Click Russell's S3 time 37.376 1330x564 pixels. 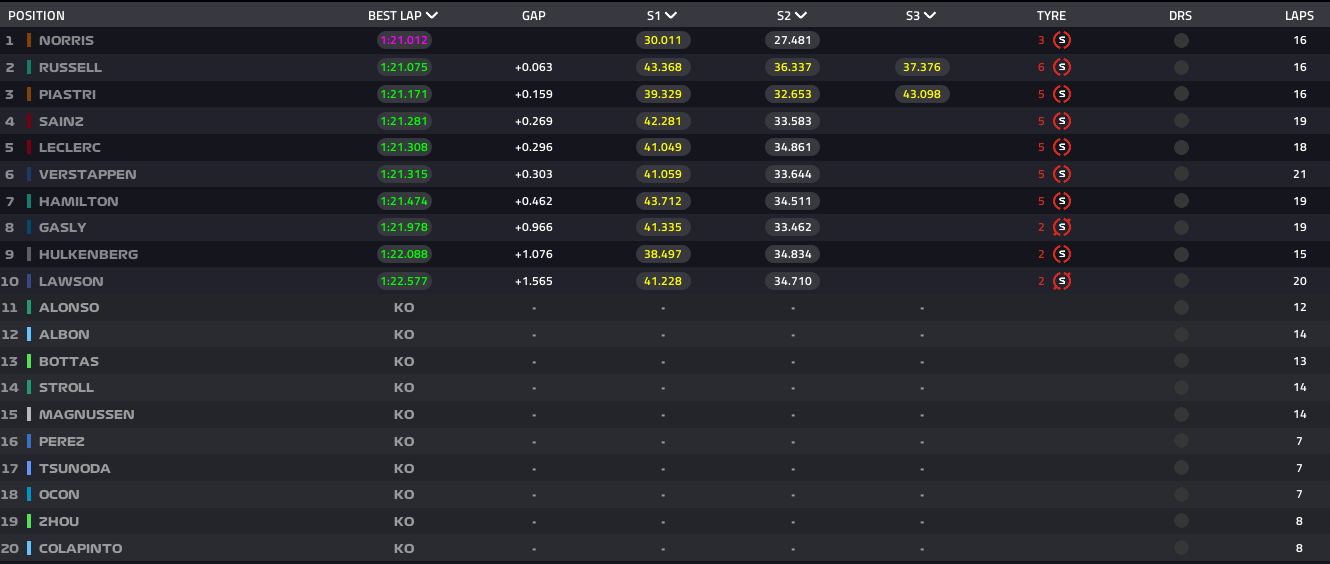(x=922, y=67)
